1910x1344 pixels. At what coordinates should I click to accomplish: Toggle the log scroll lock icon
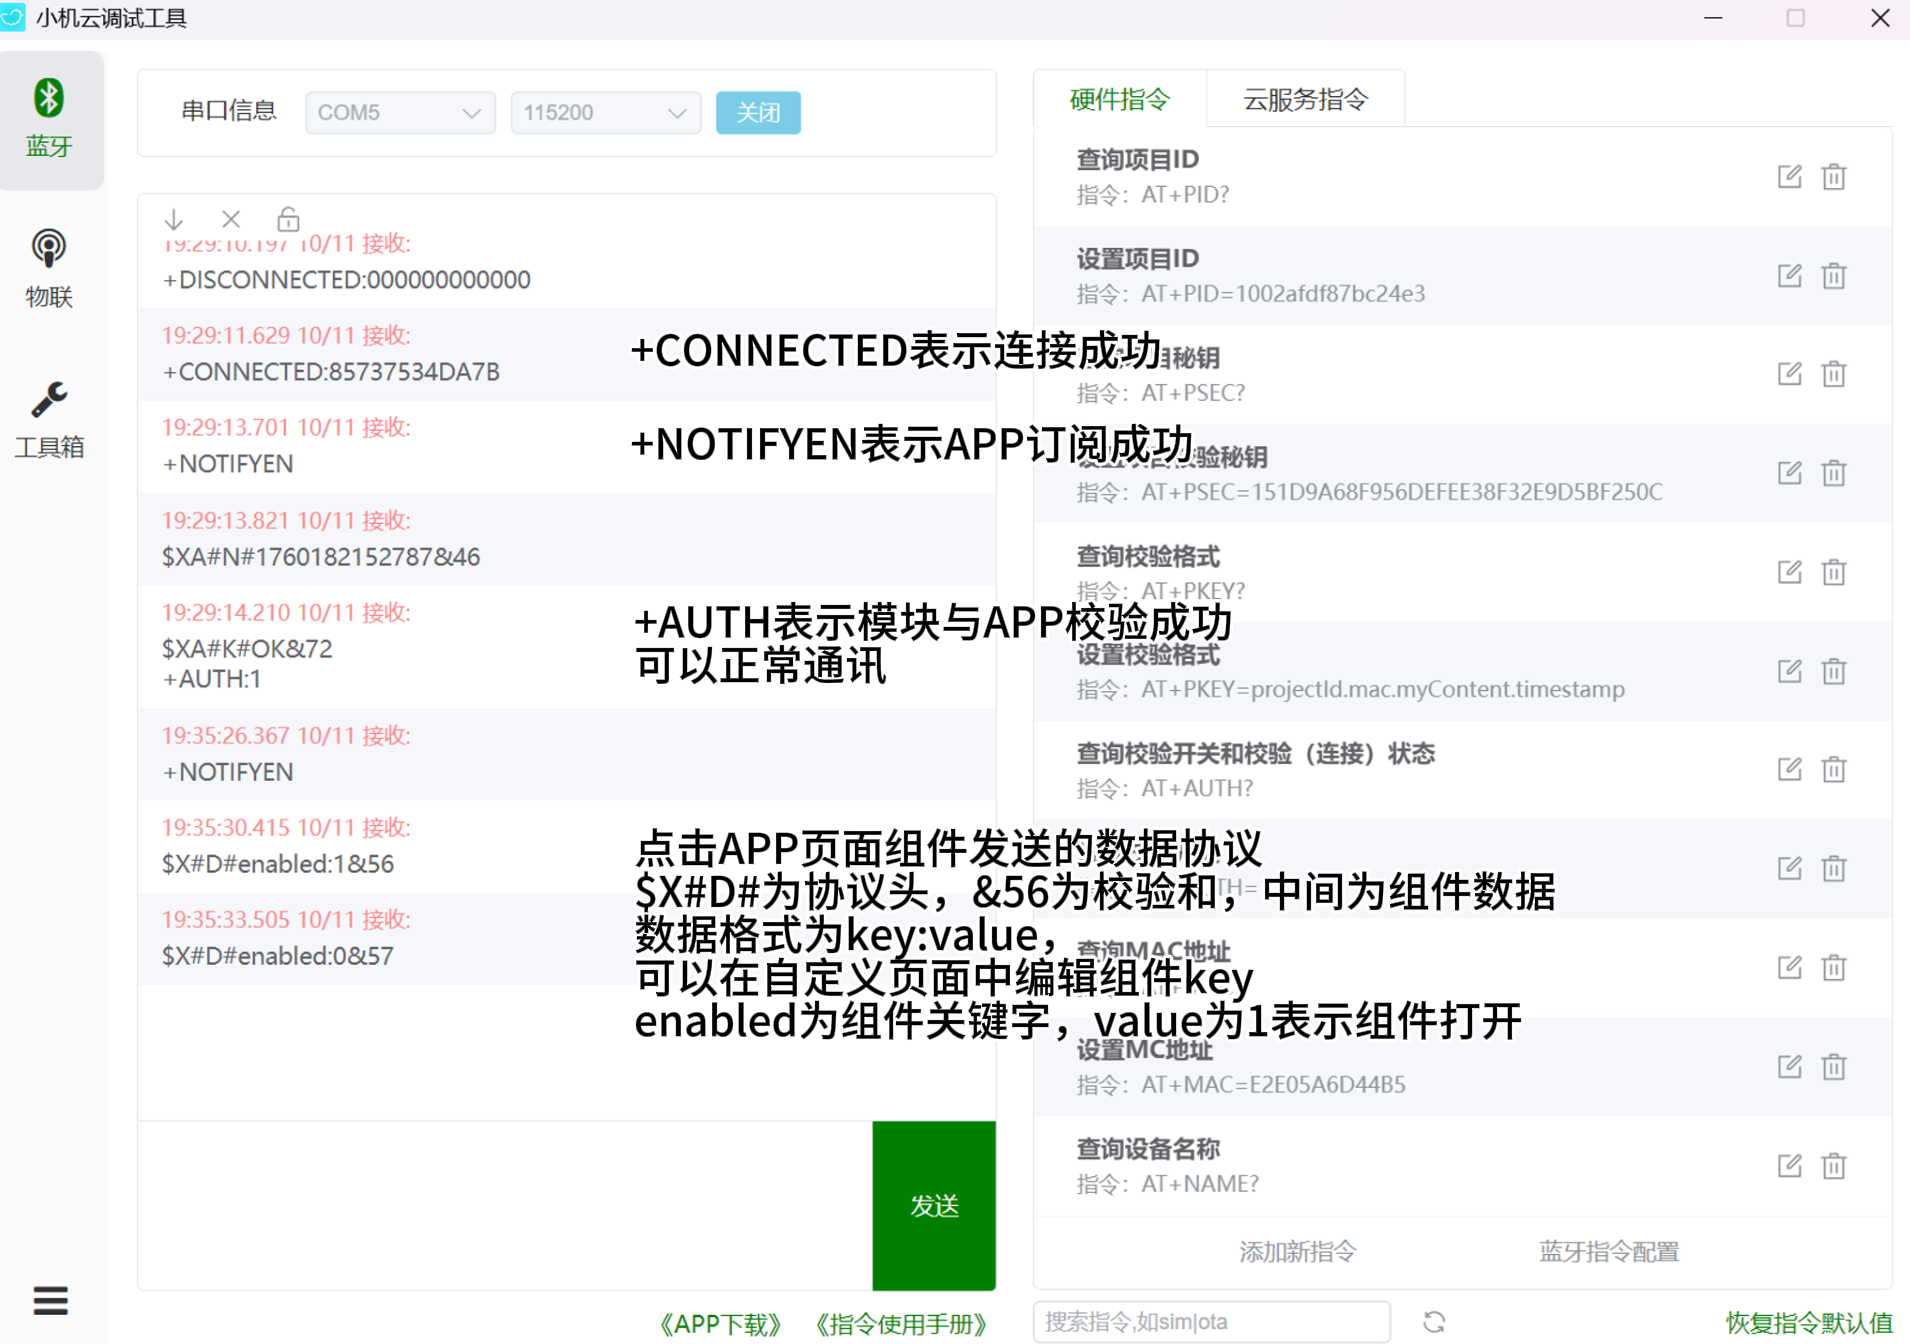click(288, 219)
